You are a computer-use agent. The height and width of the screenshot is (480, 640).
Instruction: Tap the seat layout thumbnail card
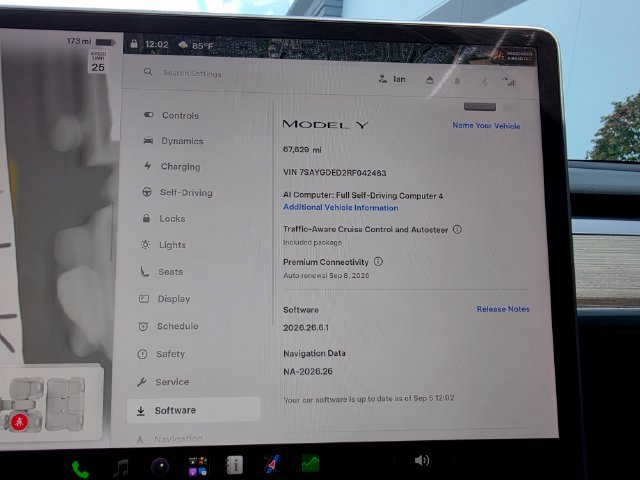pyautogui.click(x=50, y=402)
